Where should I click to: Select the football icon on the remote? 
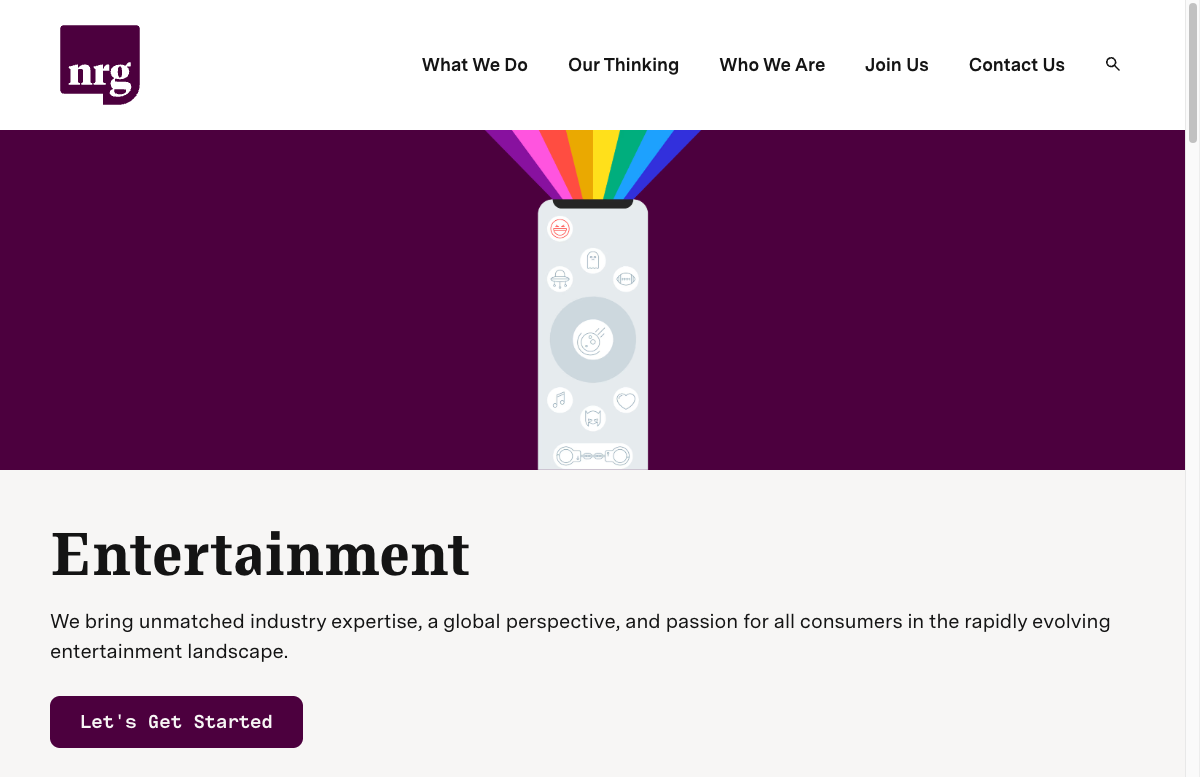tap(624, 278)
